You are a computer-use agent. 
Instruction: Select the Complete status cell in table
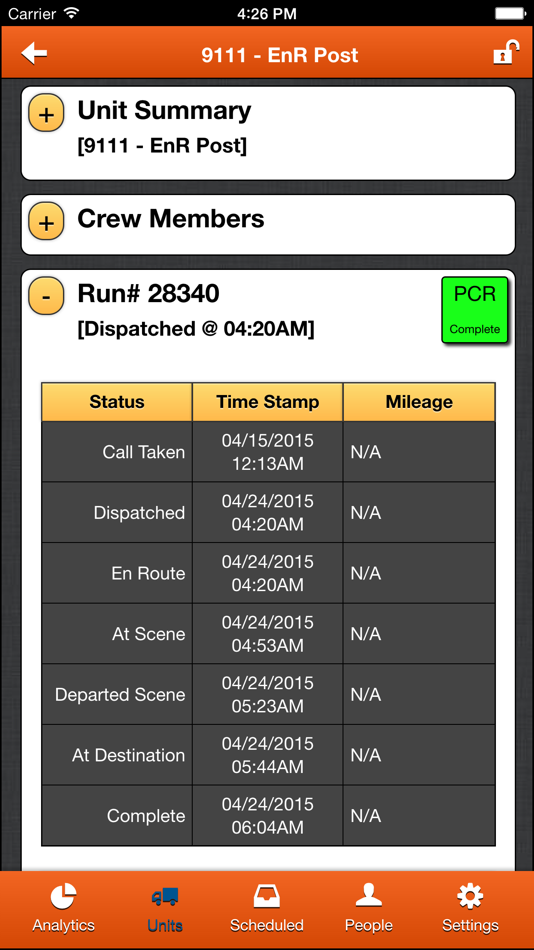(x=117, y=815)
